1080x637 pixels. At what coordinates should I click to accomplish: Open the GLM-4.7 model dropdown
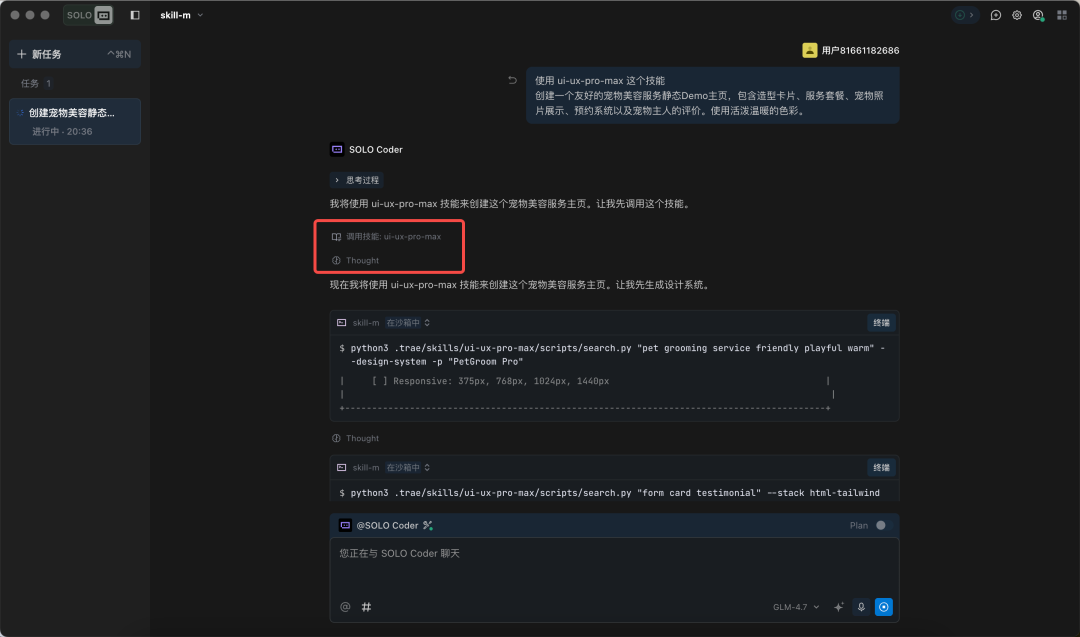[795, 606]
